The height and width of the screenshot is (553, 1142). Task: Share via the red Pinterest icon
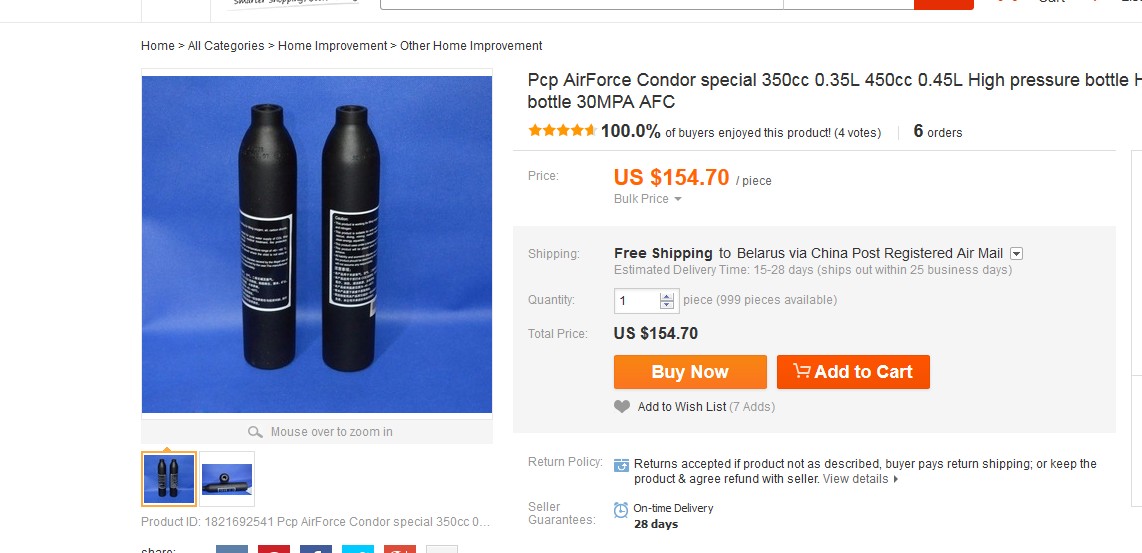274,549
